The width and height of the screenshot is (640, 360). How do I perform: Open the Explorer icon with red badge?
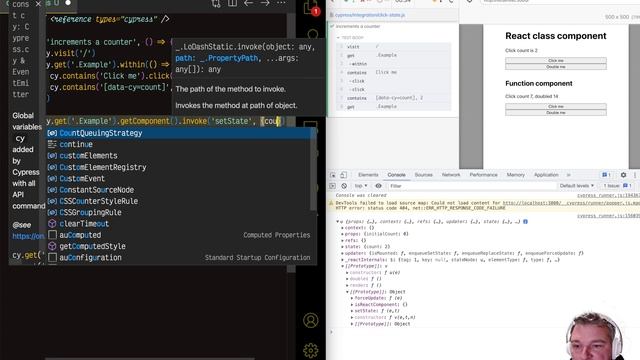[x=311, y=8]
